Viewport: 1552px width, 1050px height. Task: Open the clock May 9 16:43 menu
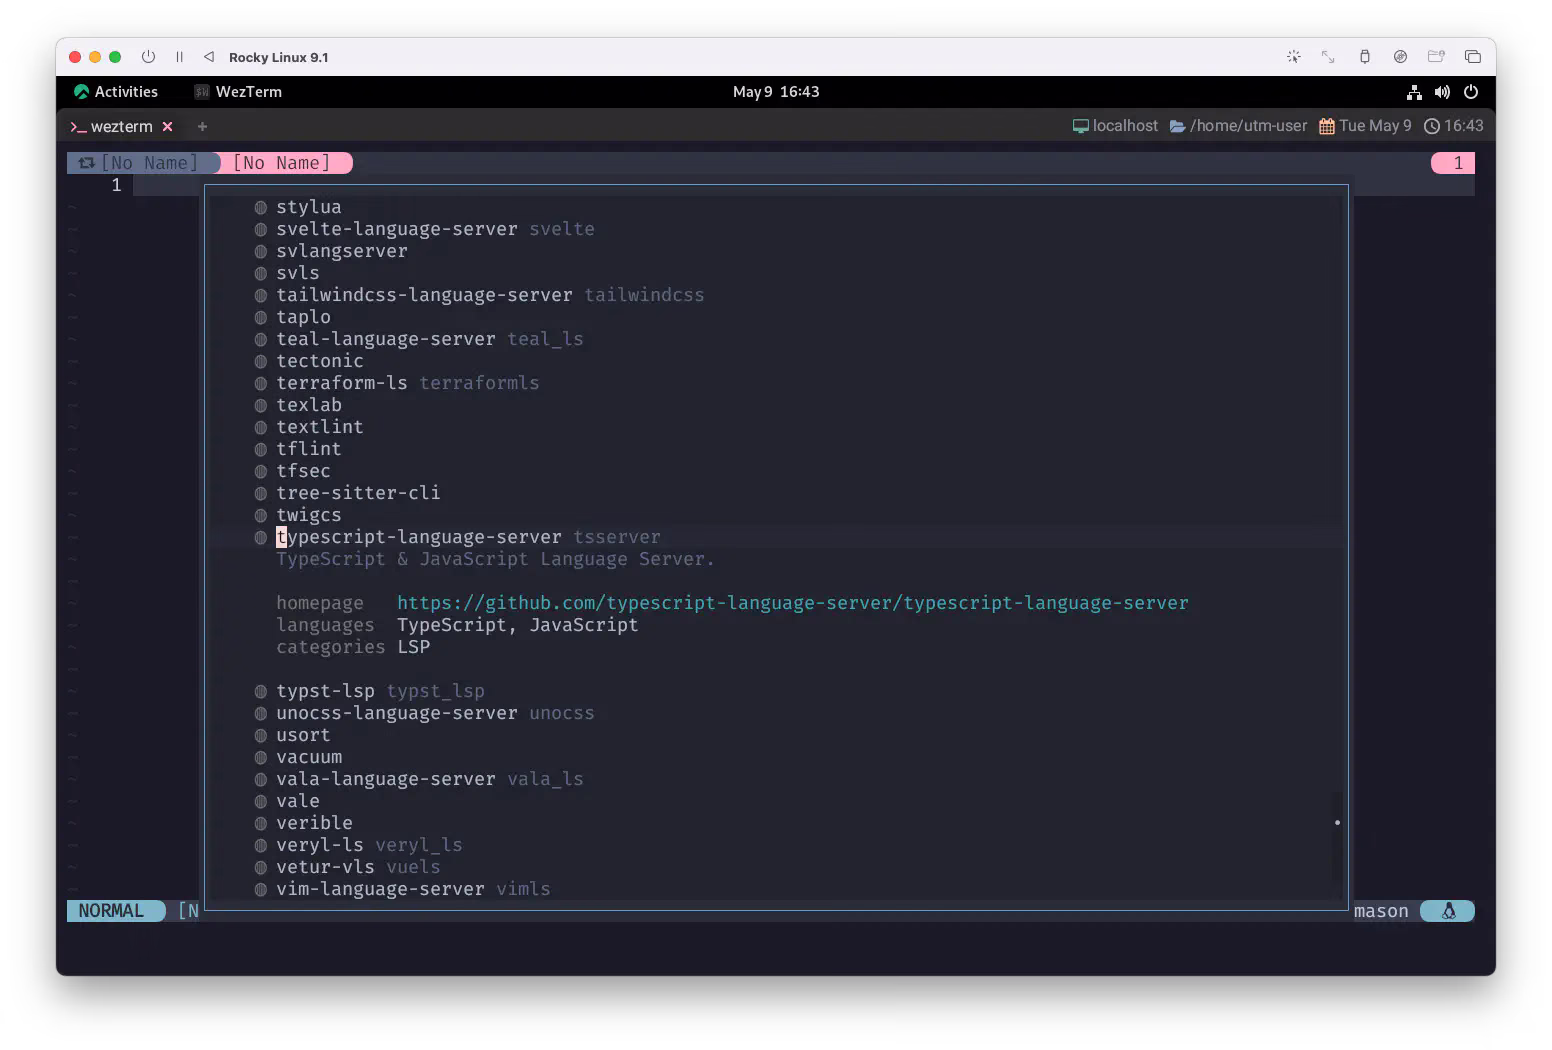(x=776, y=92)
